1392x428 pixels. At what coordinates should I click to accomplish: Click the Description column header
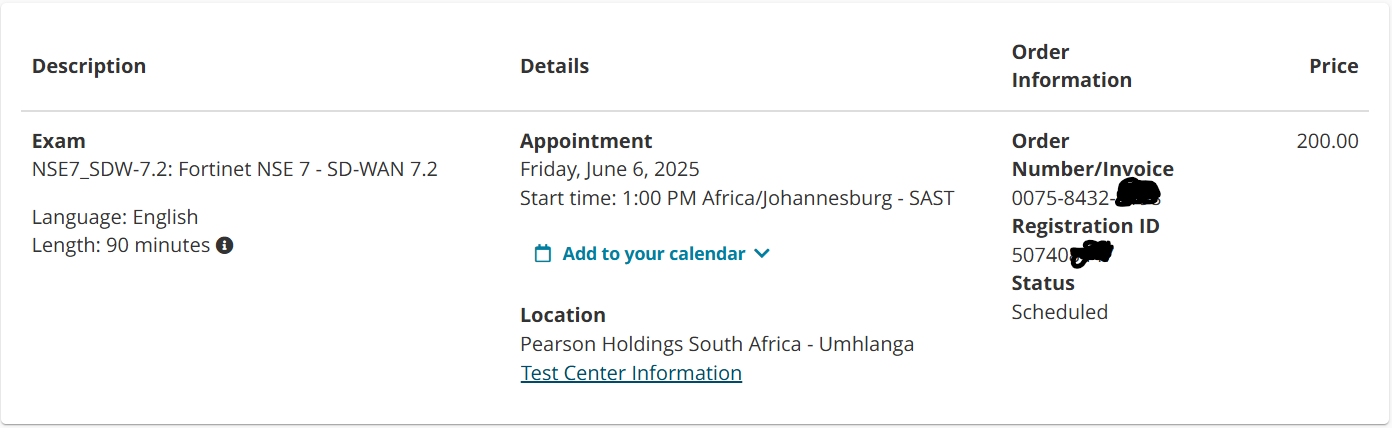coord(89,66)
